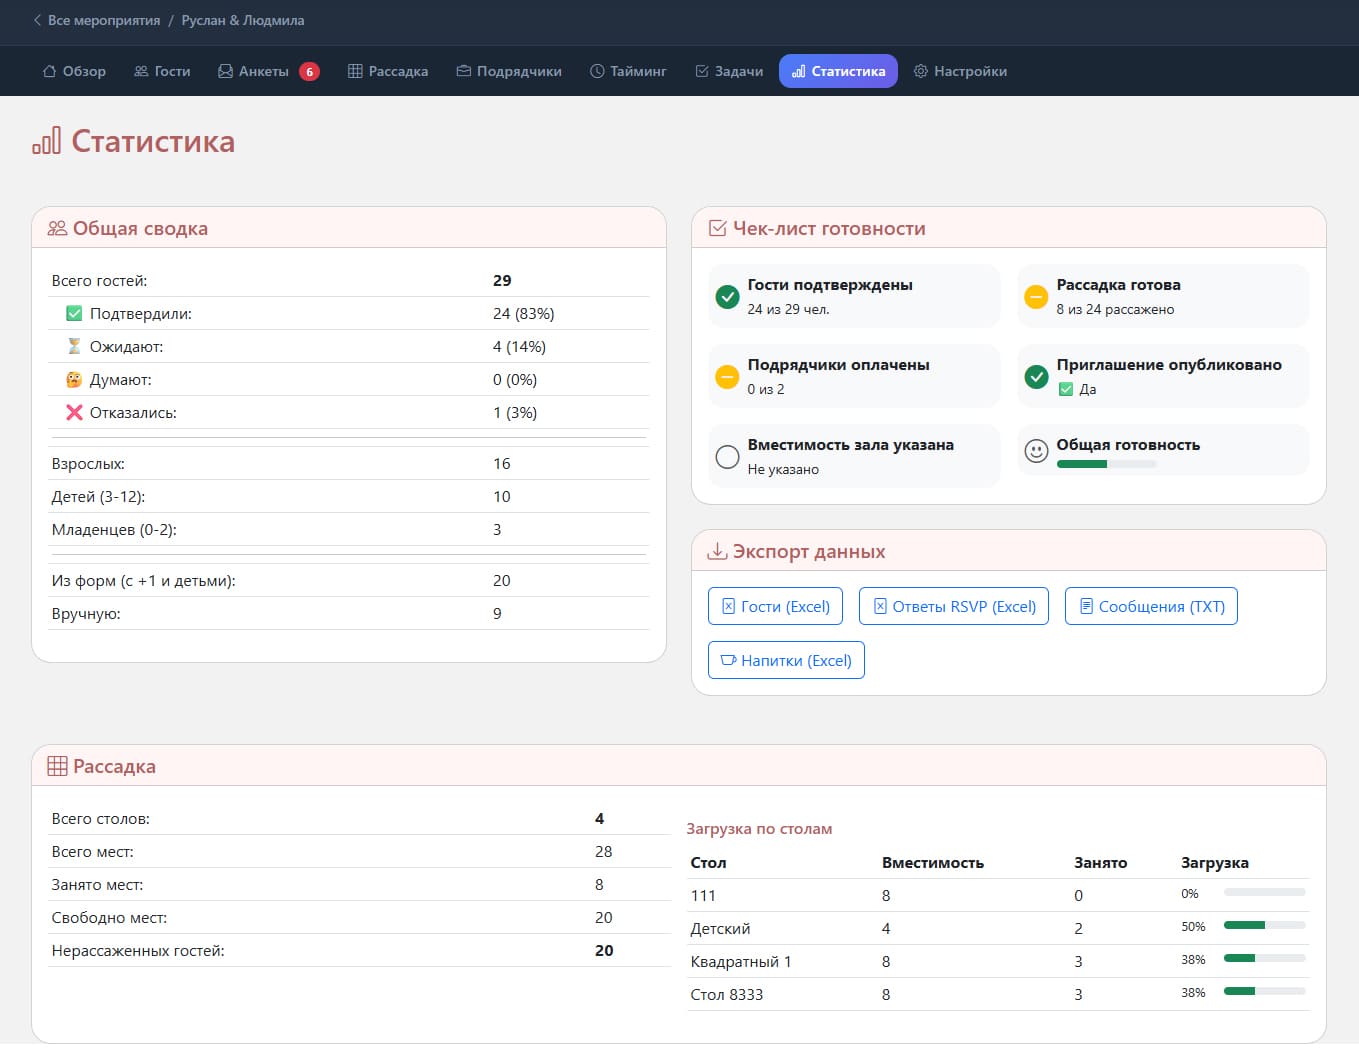The width and height of the screenshot is (1359, 1062).
Task: Click the green check icon for Приглашение опубликовано
Action: (x=1037, y=376)
